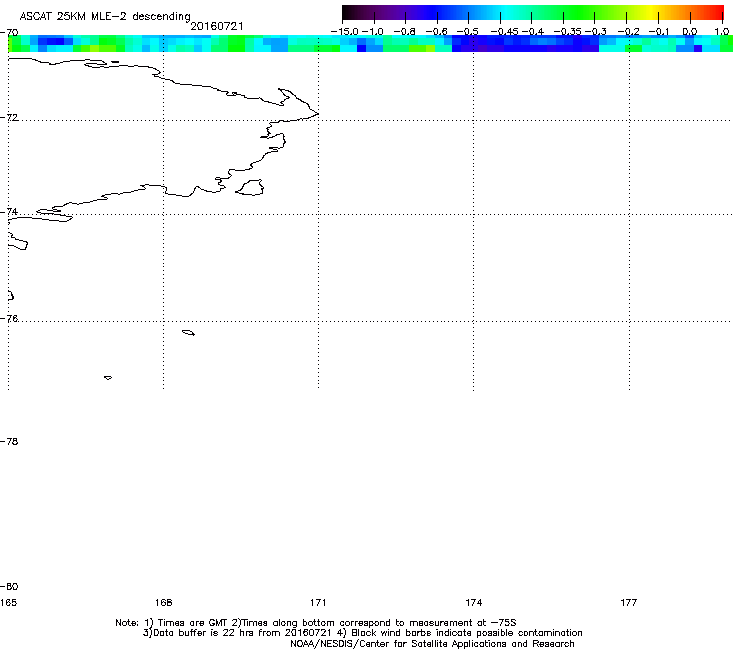Click the small island outline just south of -76
The height and width of the screenshot is (650, 740).
188,333
